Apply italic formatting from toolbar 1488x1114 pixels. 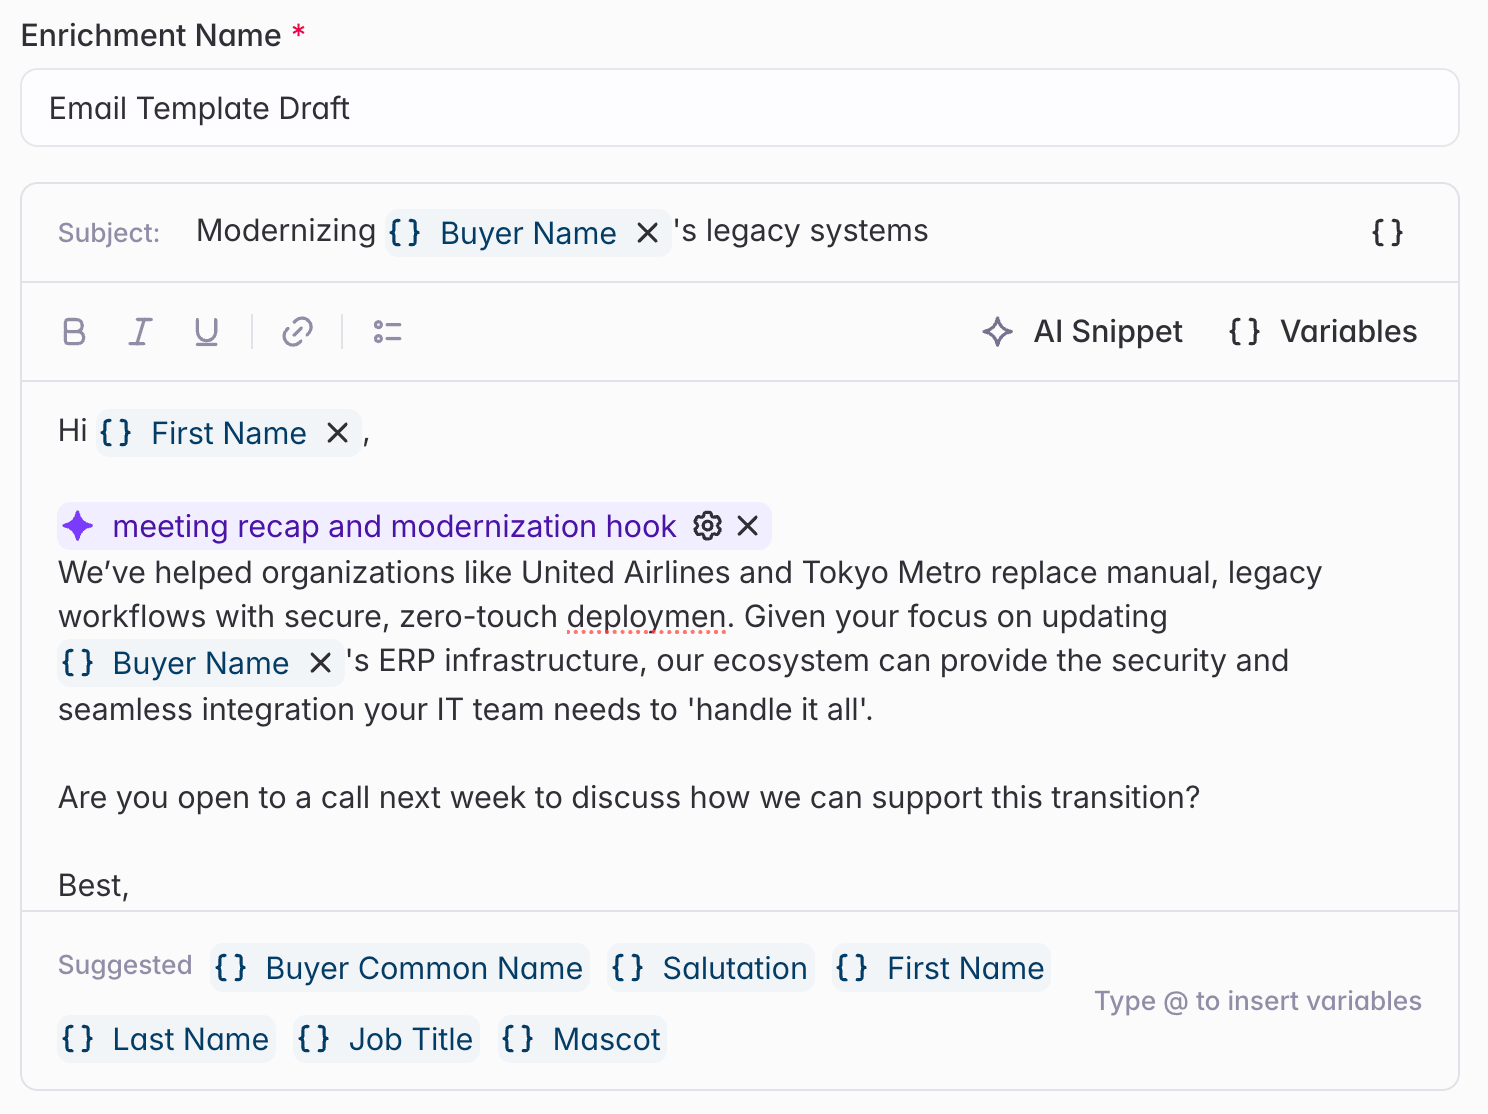[140, 332]
